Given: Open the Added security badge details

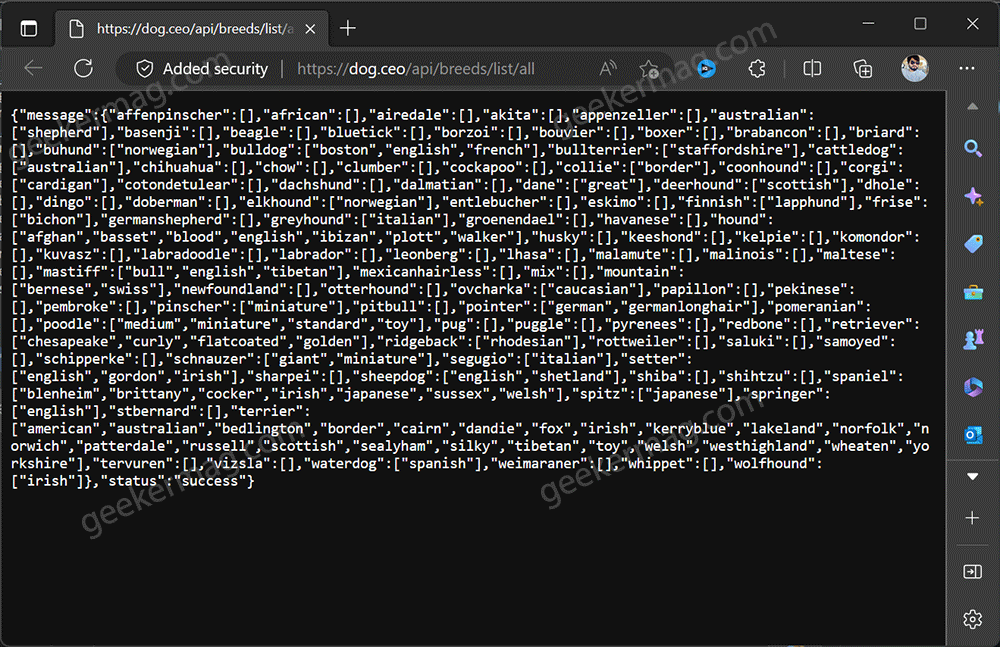Looking at the screenshot, I should click(200, 69).
